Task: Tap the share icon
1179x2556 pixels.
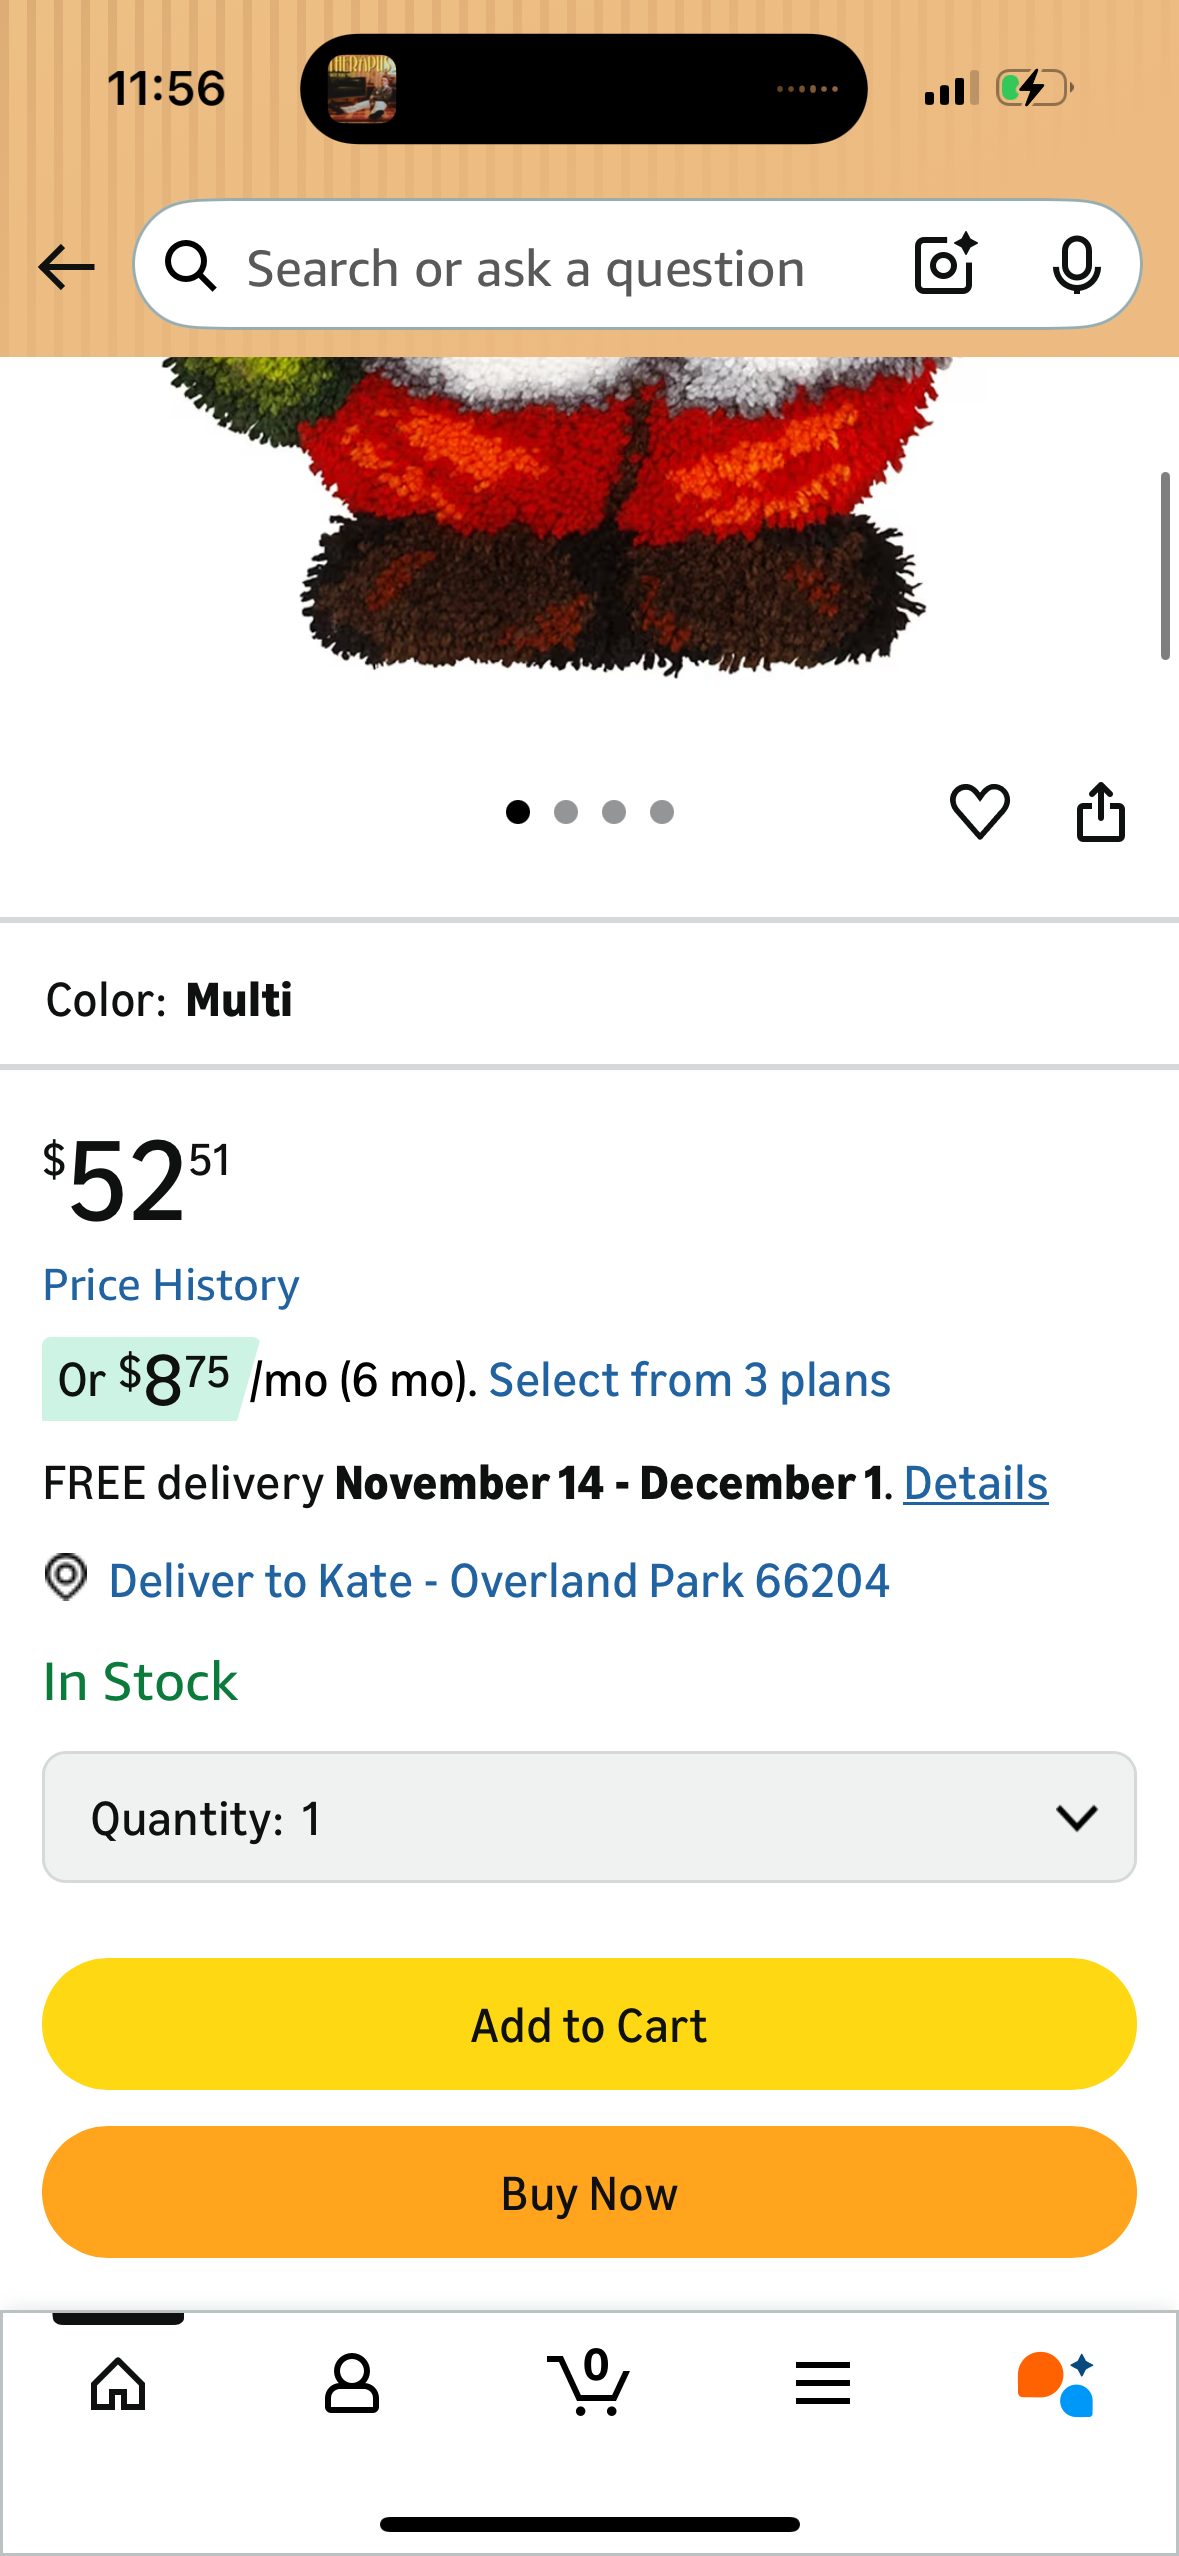Action: (1100, 811)
